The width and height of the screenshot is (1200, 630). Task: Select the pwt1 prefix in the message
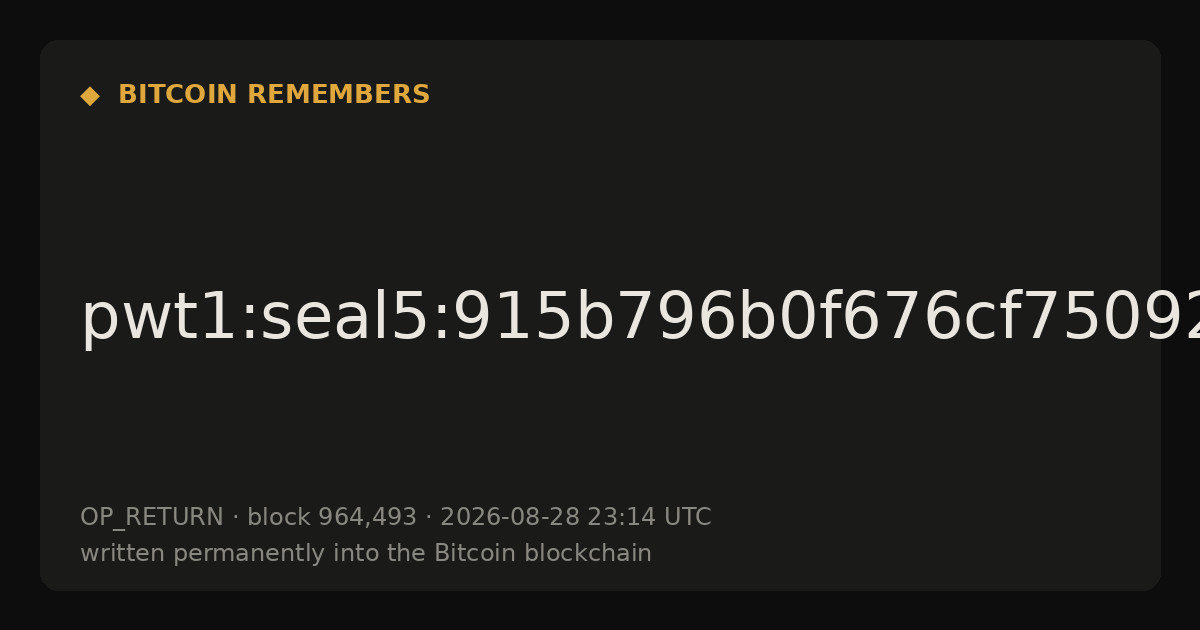point(154,319)
